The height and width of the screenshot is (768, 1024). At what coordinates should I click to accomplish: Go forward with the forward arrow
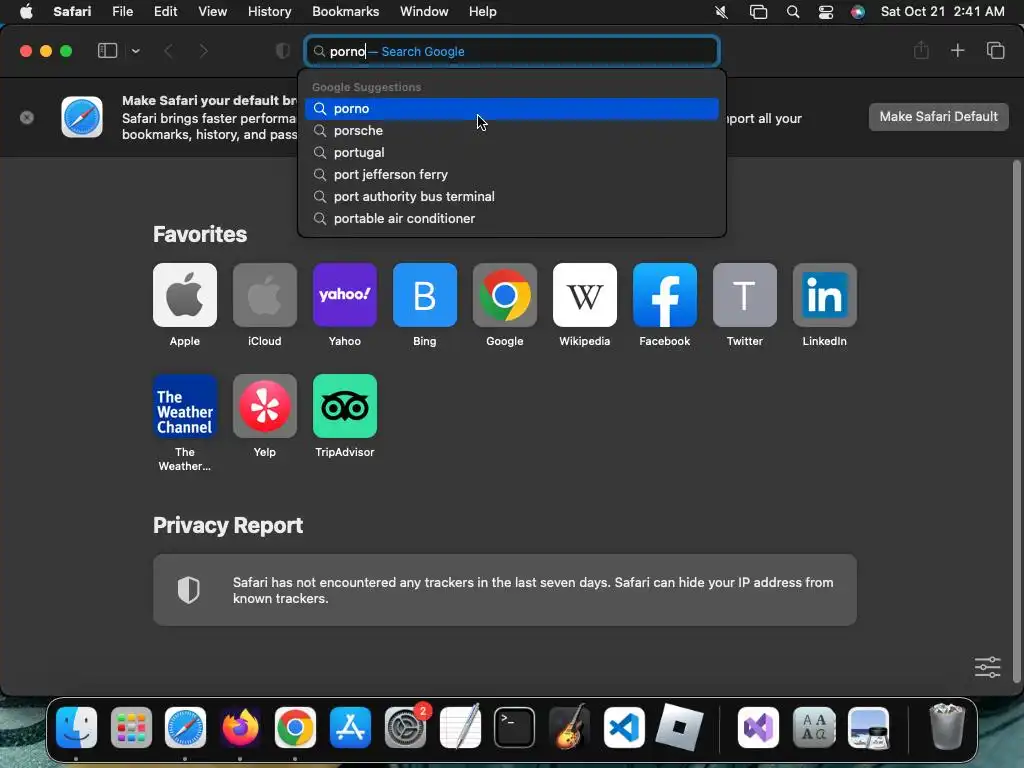(203, 51)
